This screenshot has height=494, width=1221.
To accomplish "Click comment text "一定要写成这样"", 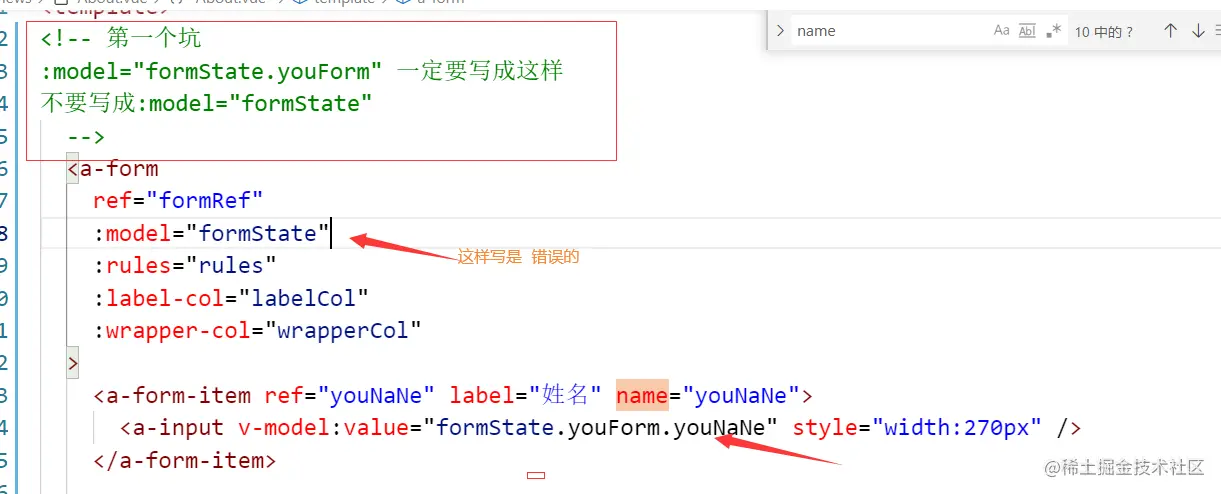I will 480,71.
